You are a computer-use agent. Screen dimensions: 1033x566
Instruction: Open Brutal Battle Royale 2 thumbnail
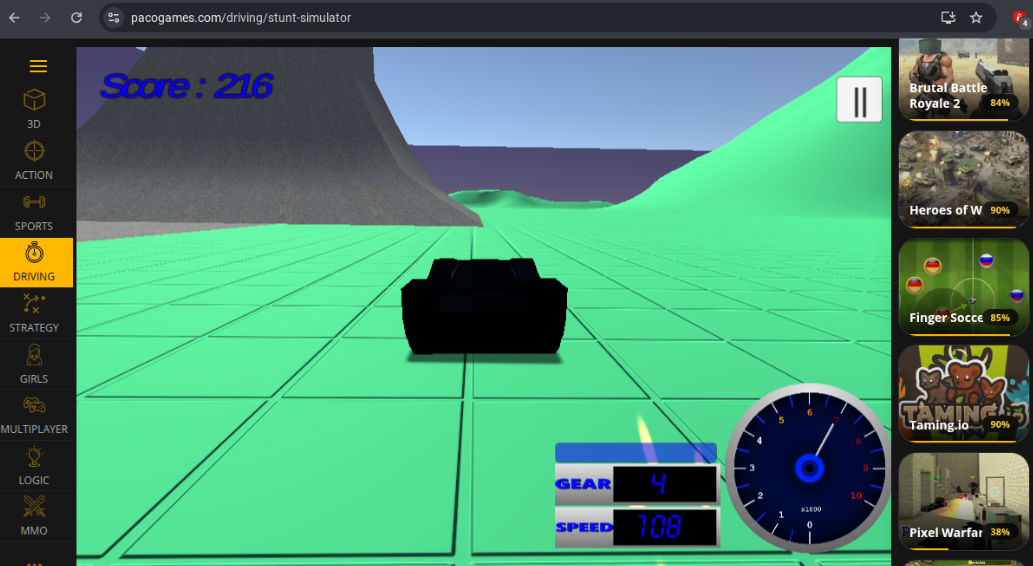[x=963, y=78]
